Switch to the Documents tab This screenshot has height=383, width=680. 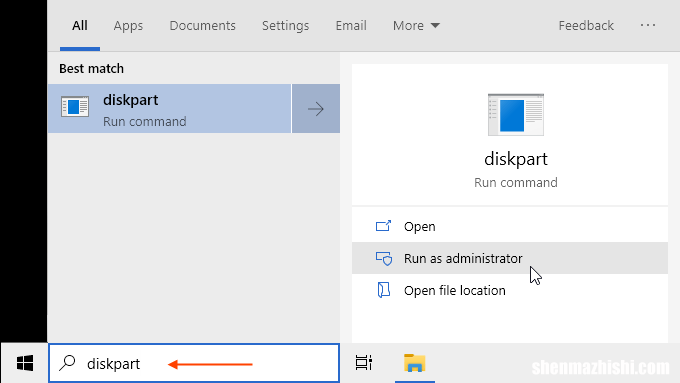pos(203,26)
